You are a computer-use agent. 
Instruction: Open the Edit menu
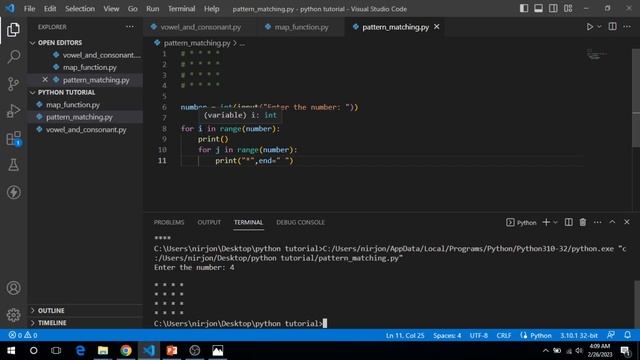point(50,9)
